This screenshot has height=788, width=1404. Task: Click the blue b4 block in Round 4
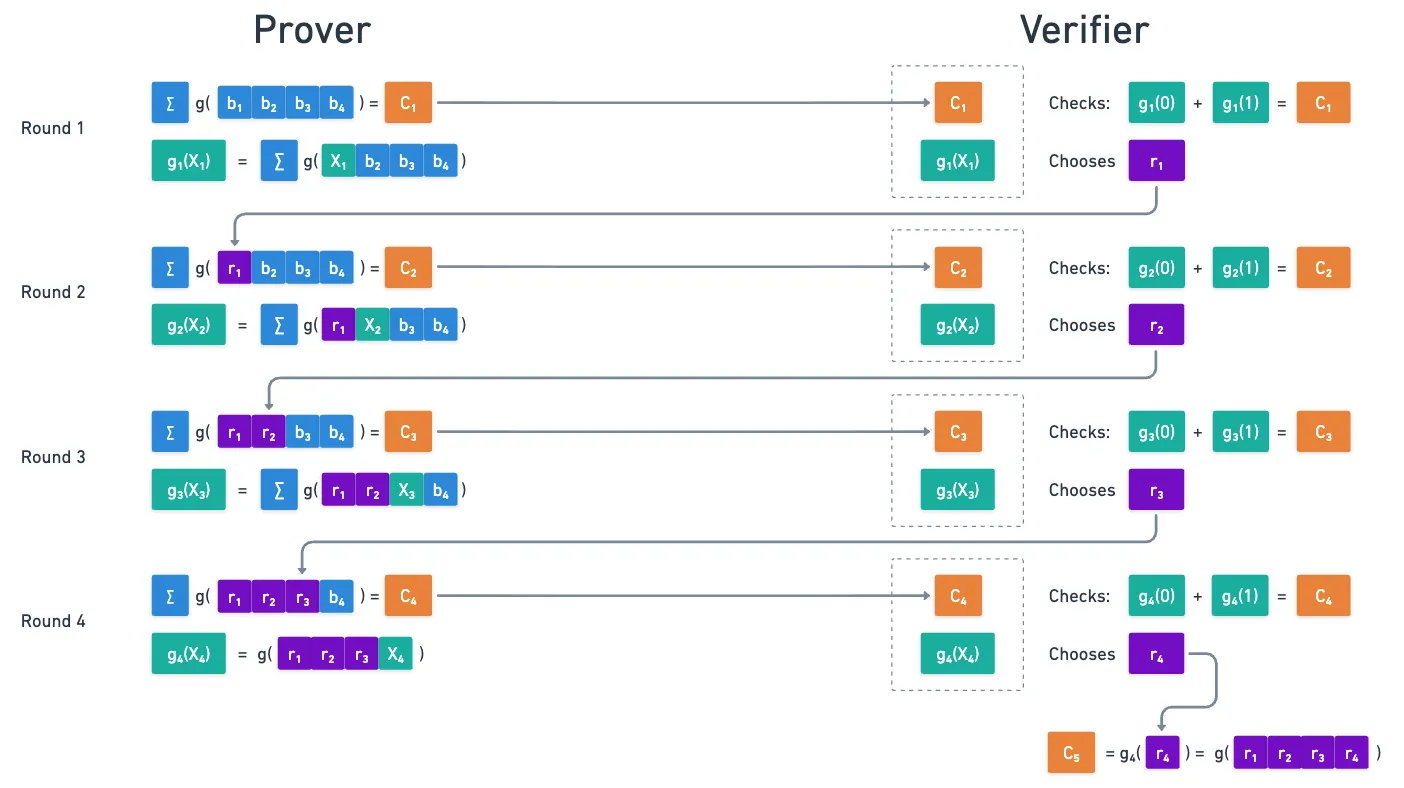click(338, 597)
